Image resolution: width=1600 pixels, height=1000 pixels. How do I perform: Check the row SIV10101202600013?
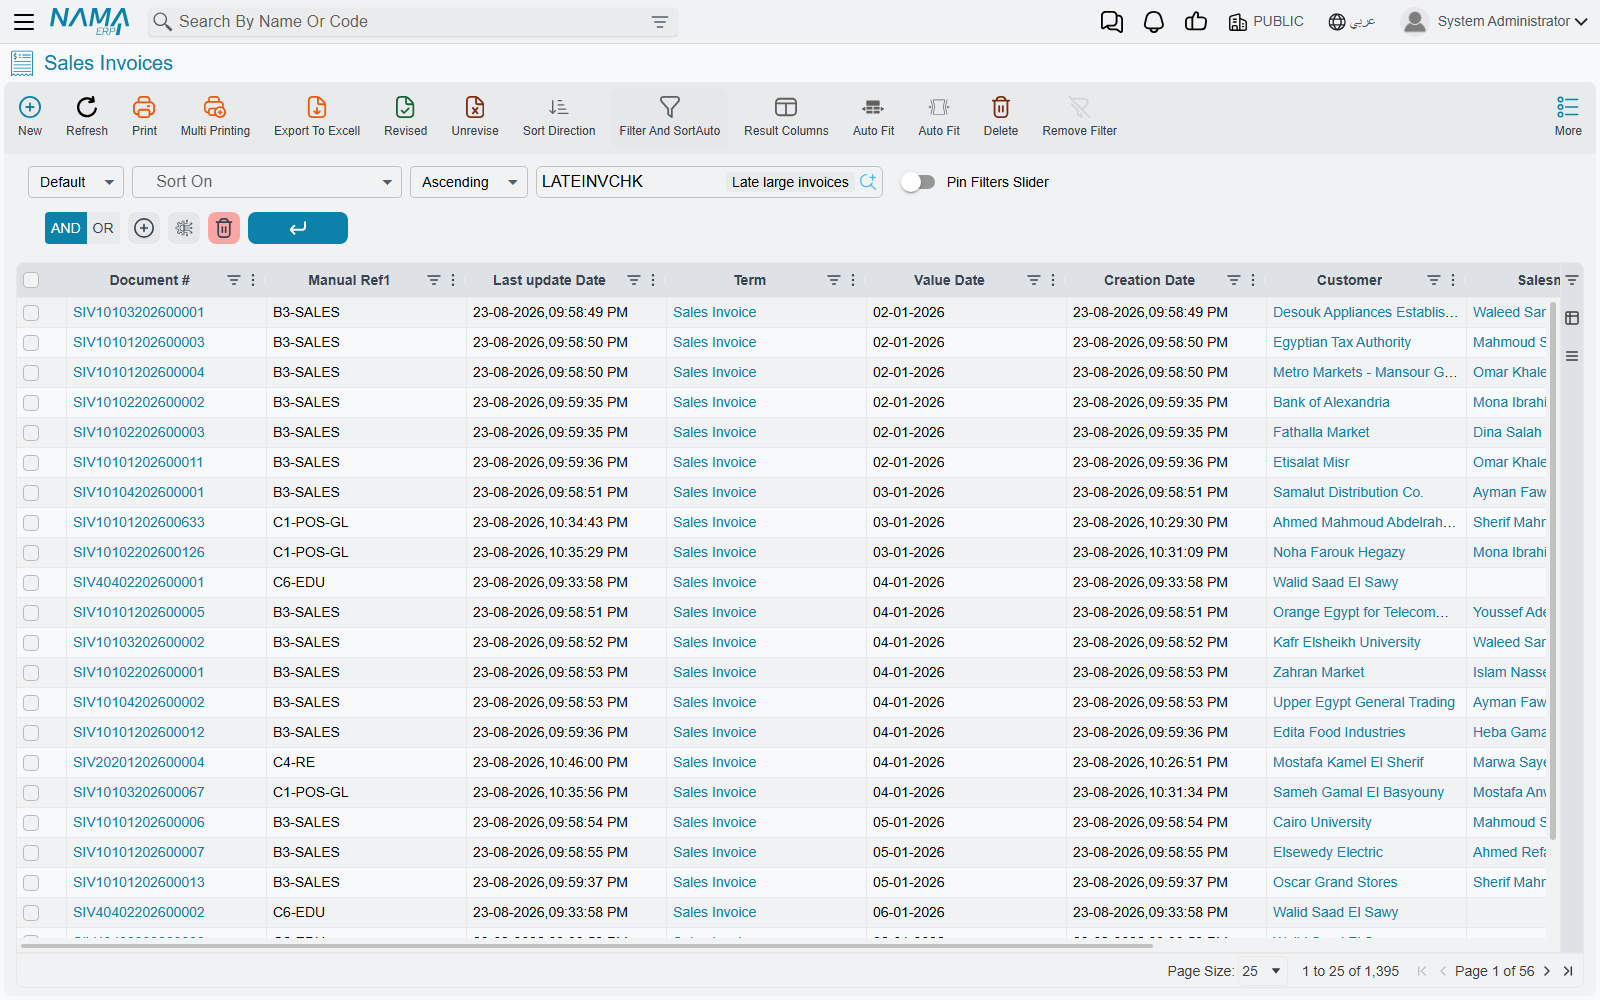tap(31, 883)
